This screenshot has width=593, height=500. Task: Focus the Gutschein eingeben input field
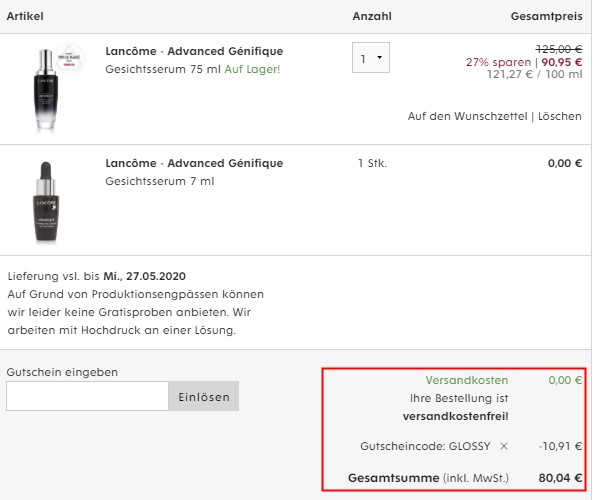pyautogui.click(x=87, y=396)
